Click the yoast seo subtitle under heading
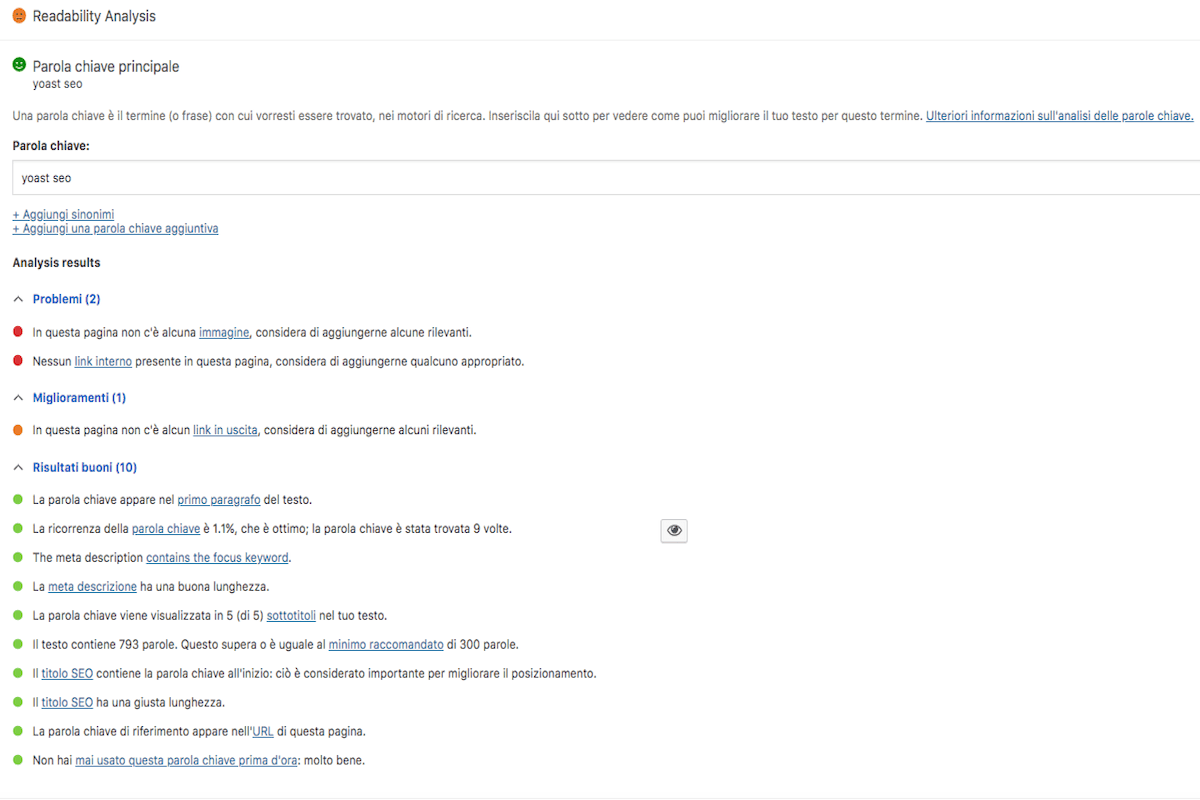 pos(58,84)
